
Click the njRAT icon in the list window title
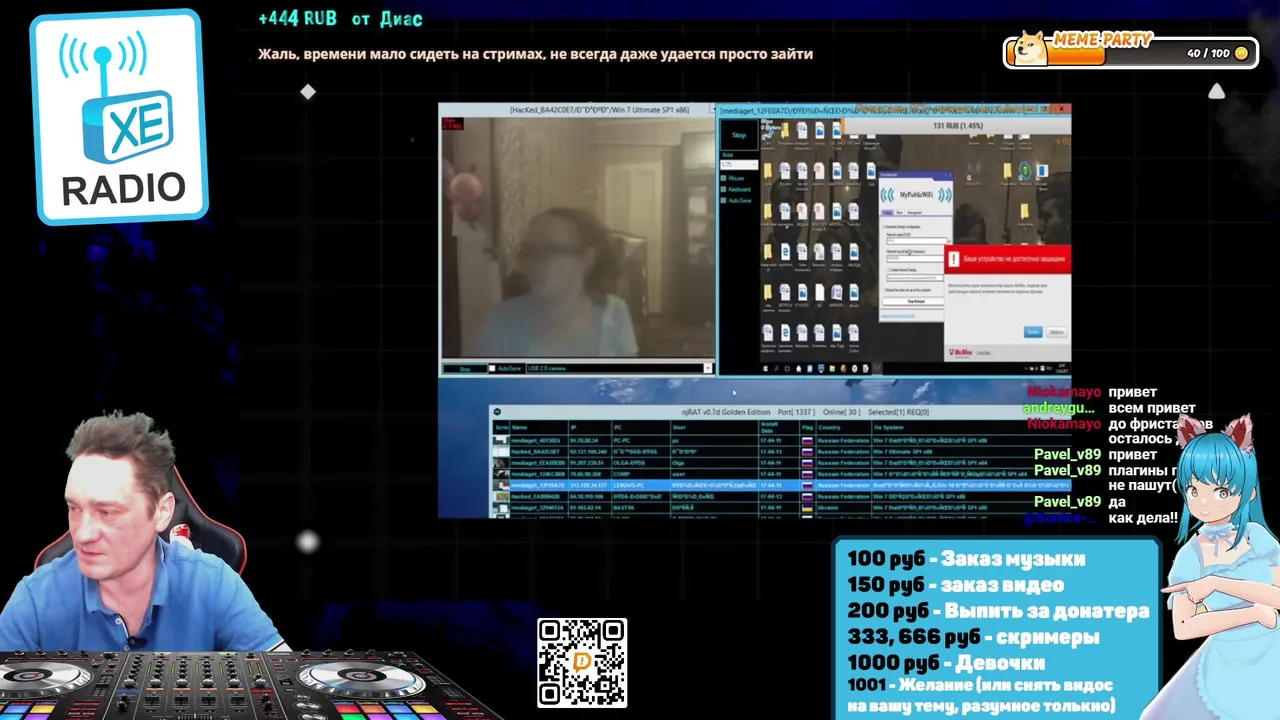(x=497, y=412)
